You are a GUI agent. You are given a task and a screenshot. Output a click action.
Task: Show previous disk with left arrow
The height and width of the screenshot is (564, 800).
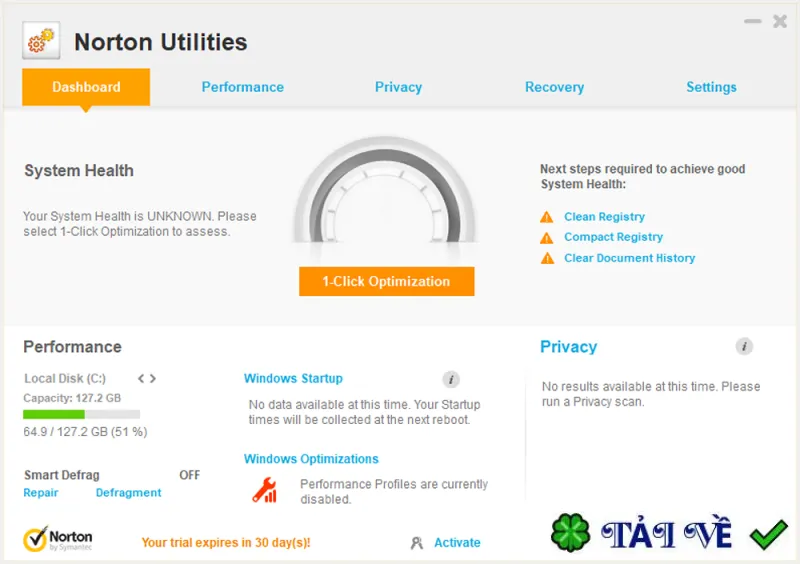pyautogui.click(x=141, y=379)
